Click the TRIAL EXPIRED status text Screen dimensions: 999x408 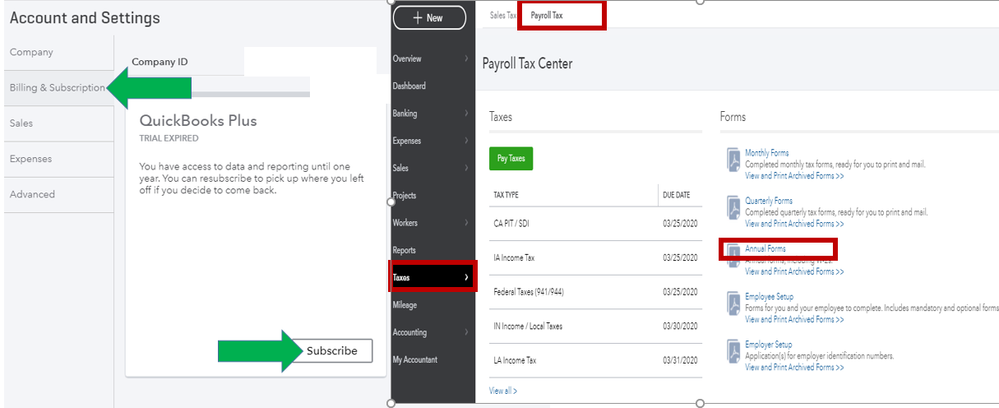[x=168, y=138]
